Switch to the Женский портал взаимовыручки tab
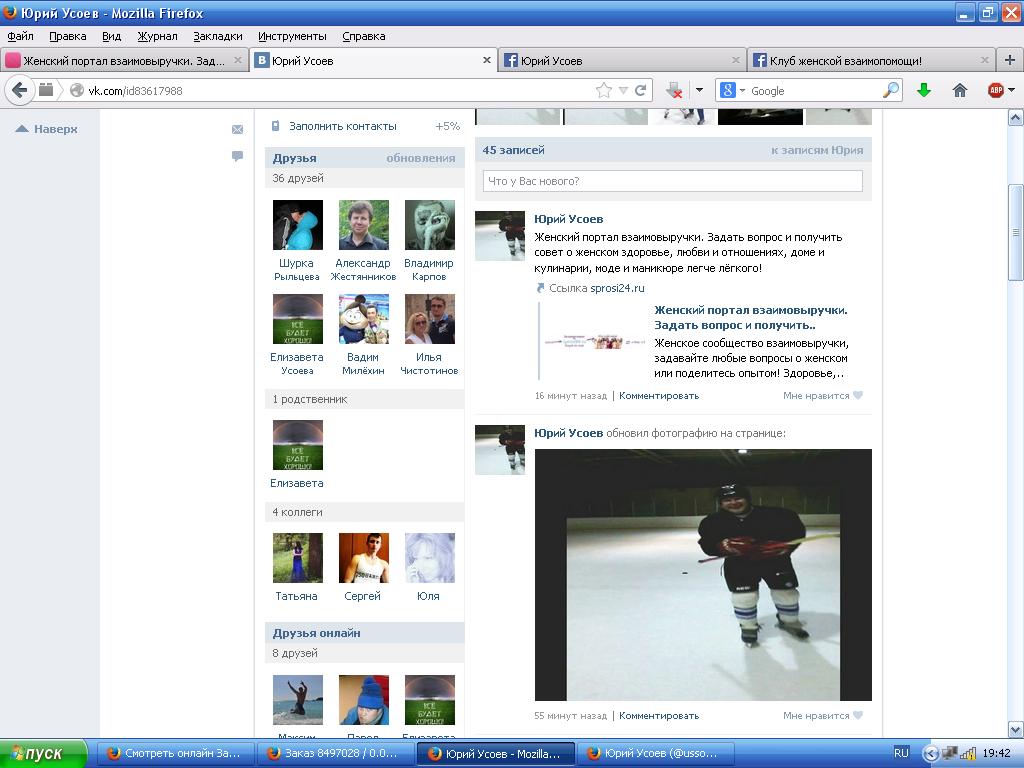The image size is (1024, 768). tap(124, 60)
